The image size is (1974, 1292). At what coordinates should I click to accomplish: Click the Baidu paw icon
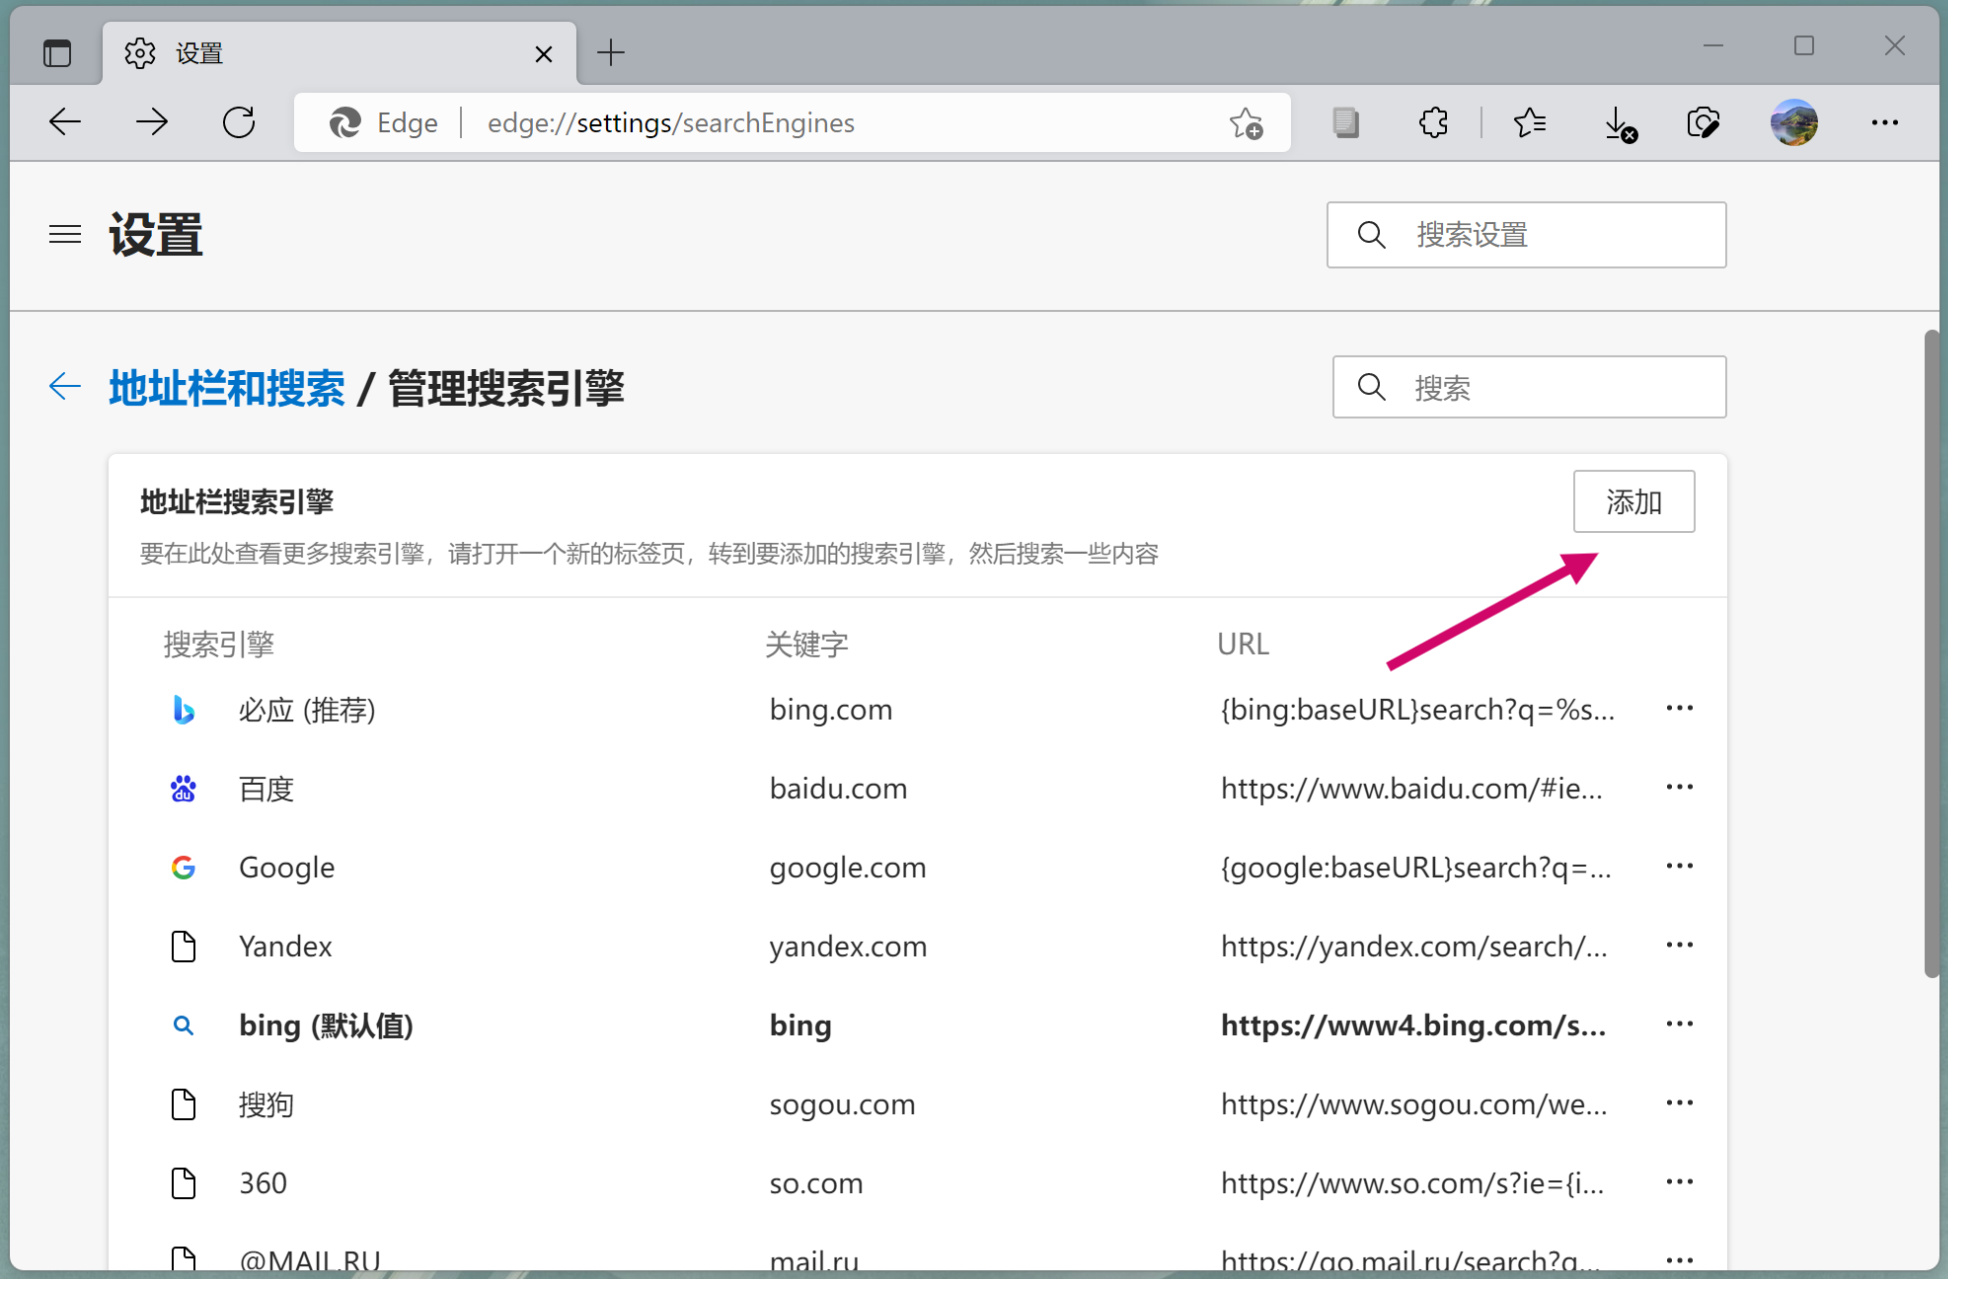tap(183, 789)
